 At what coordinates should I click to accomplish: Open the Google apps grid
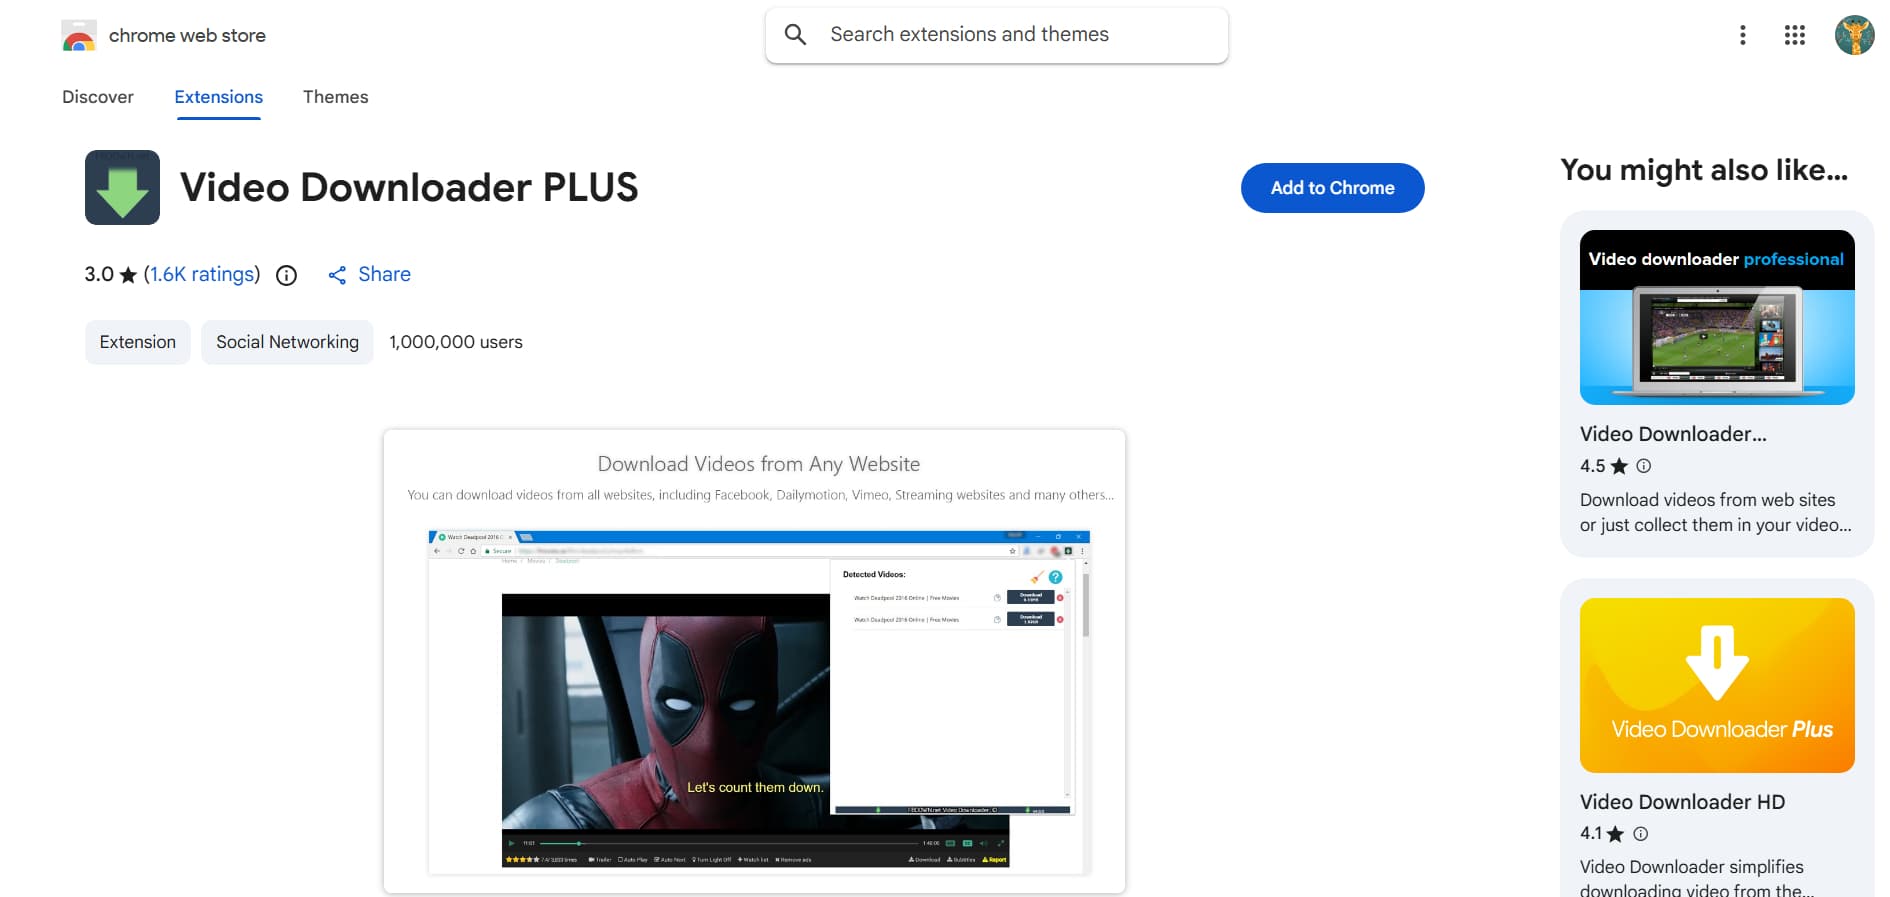1794,35
